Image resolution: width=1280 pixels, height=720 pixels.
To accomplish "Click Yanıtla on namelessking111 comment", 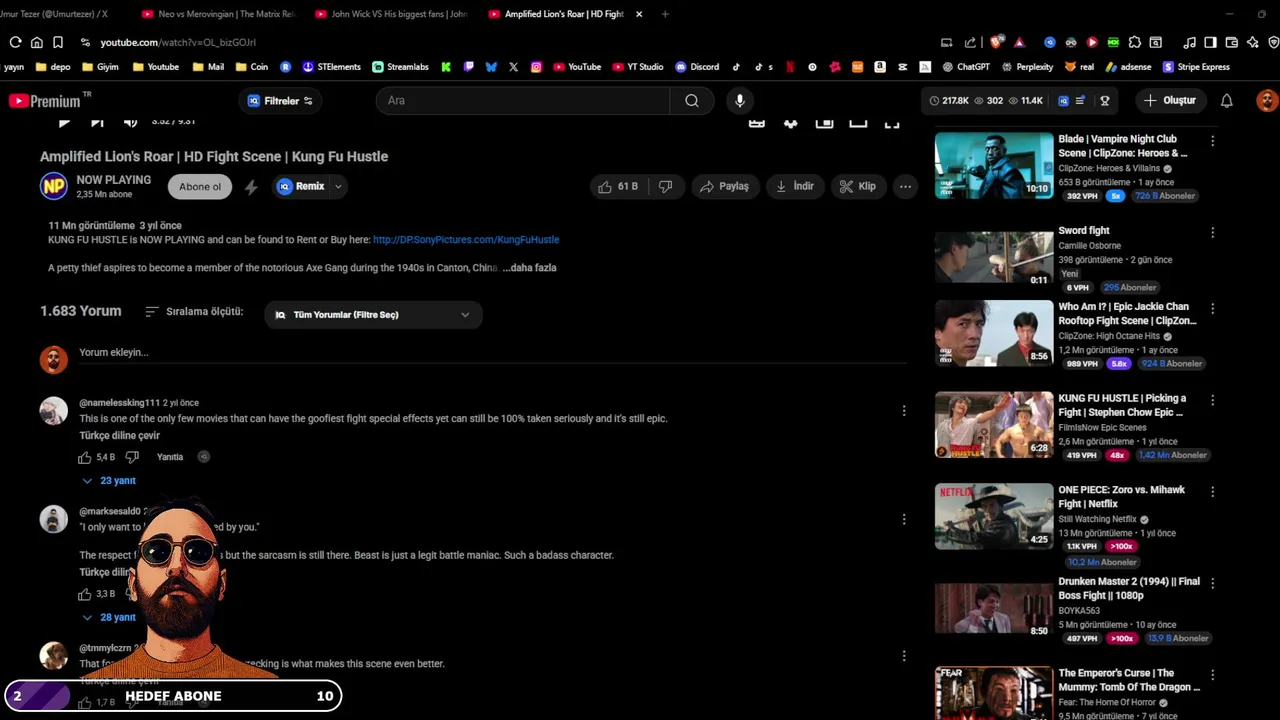I will point(170,457).
